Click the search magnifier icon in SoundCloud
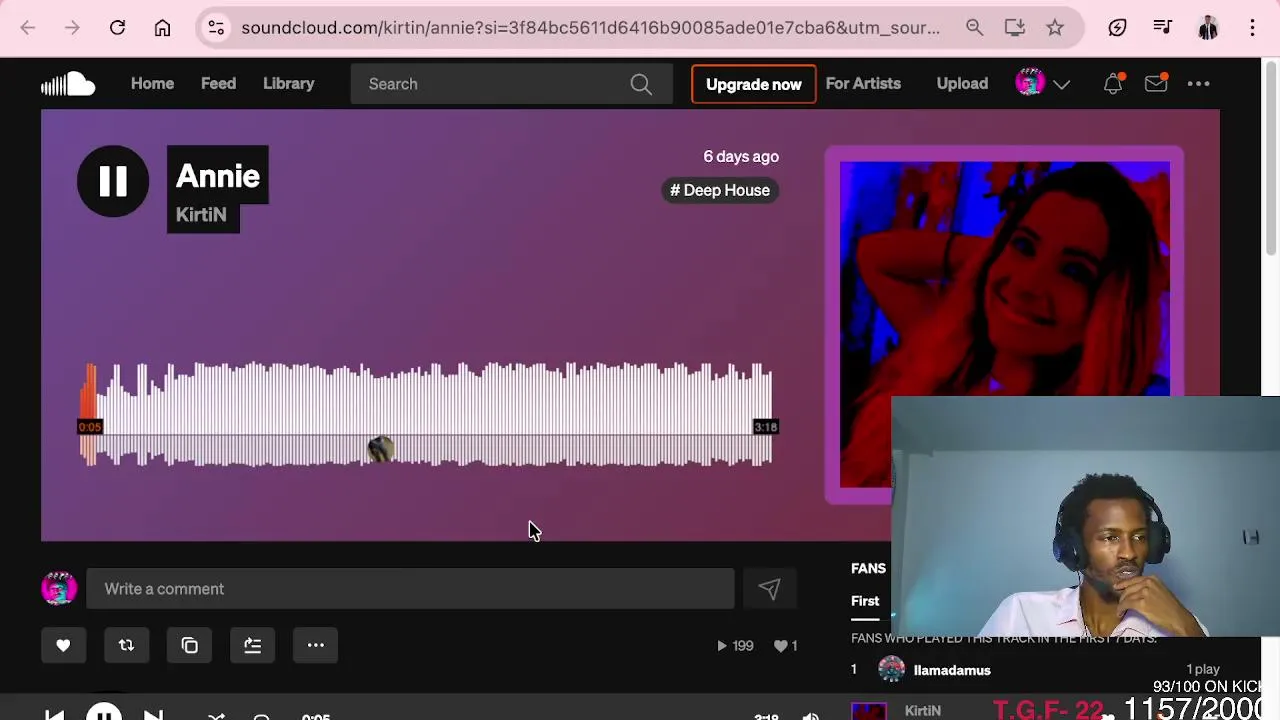Viewport: 1280px width, 720px height. tap(641, 84)
